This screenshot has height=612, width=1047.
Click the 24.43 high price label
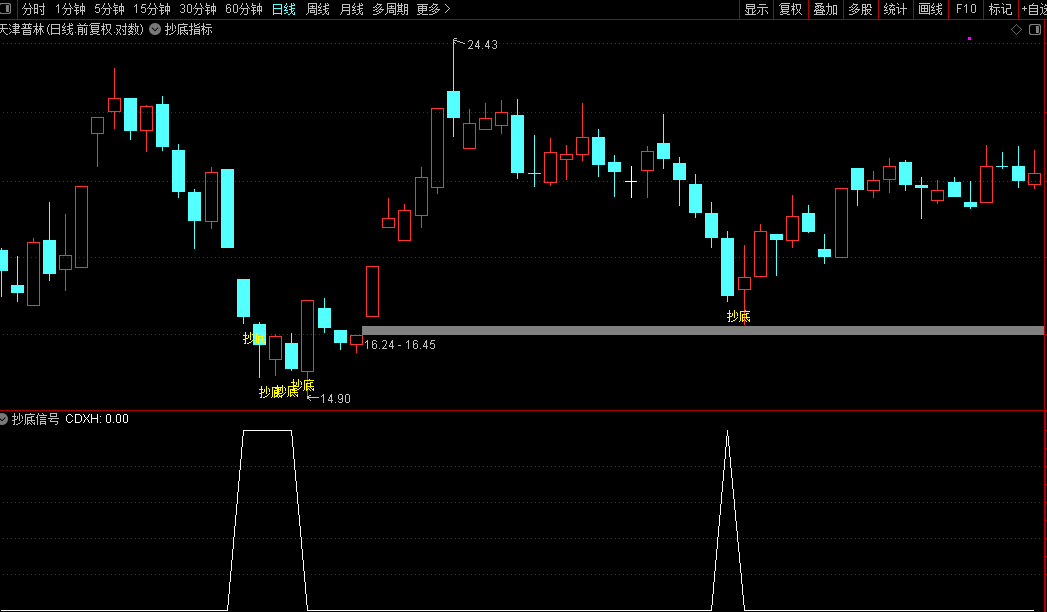point(482,45)
